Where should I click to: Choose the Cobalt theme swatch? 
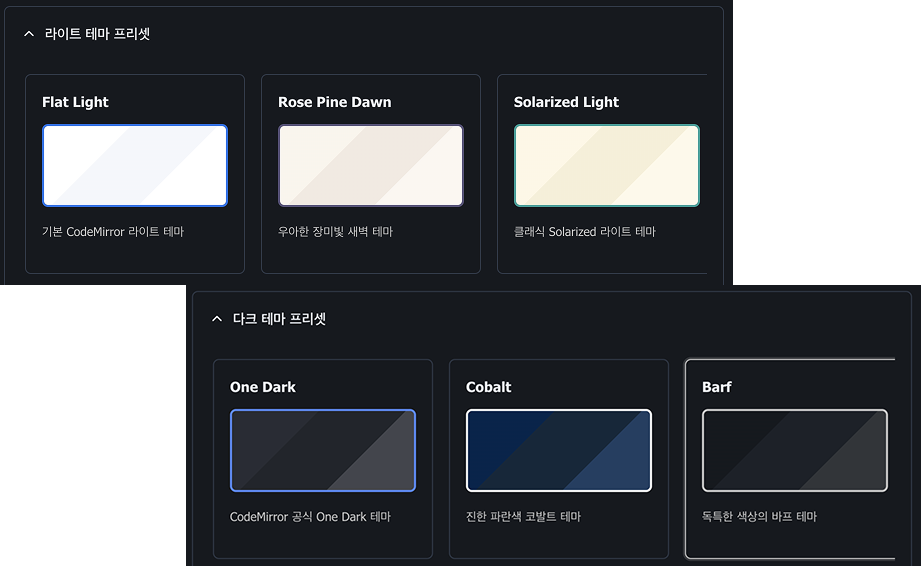(559, 450)
